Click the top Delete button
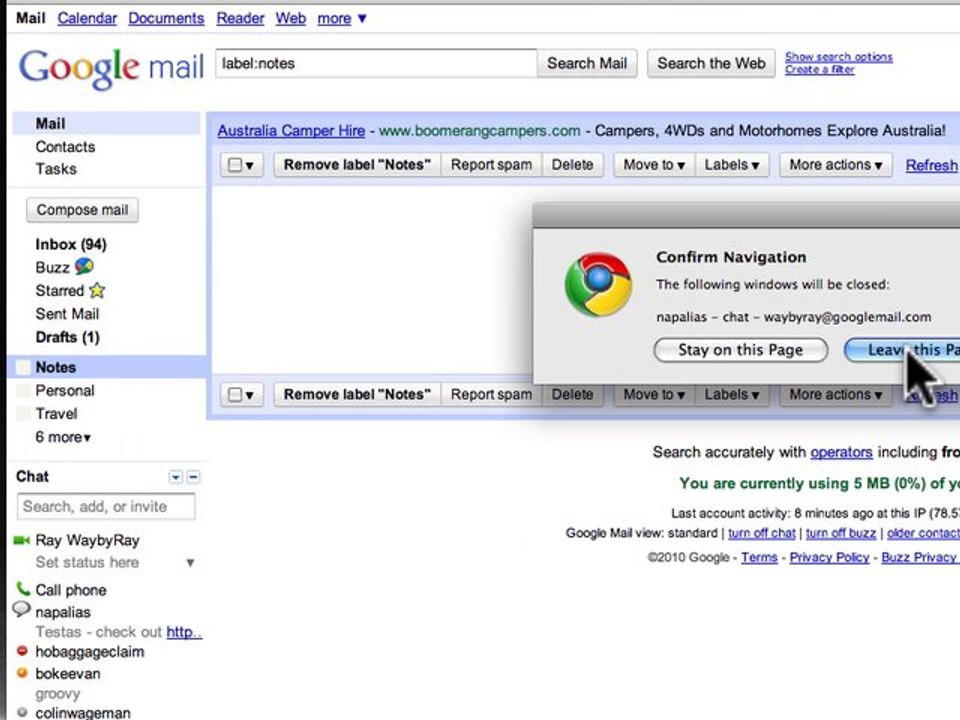This screenshot has width=960, height=720. pos(572,165)
